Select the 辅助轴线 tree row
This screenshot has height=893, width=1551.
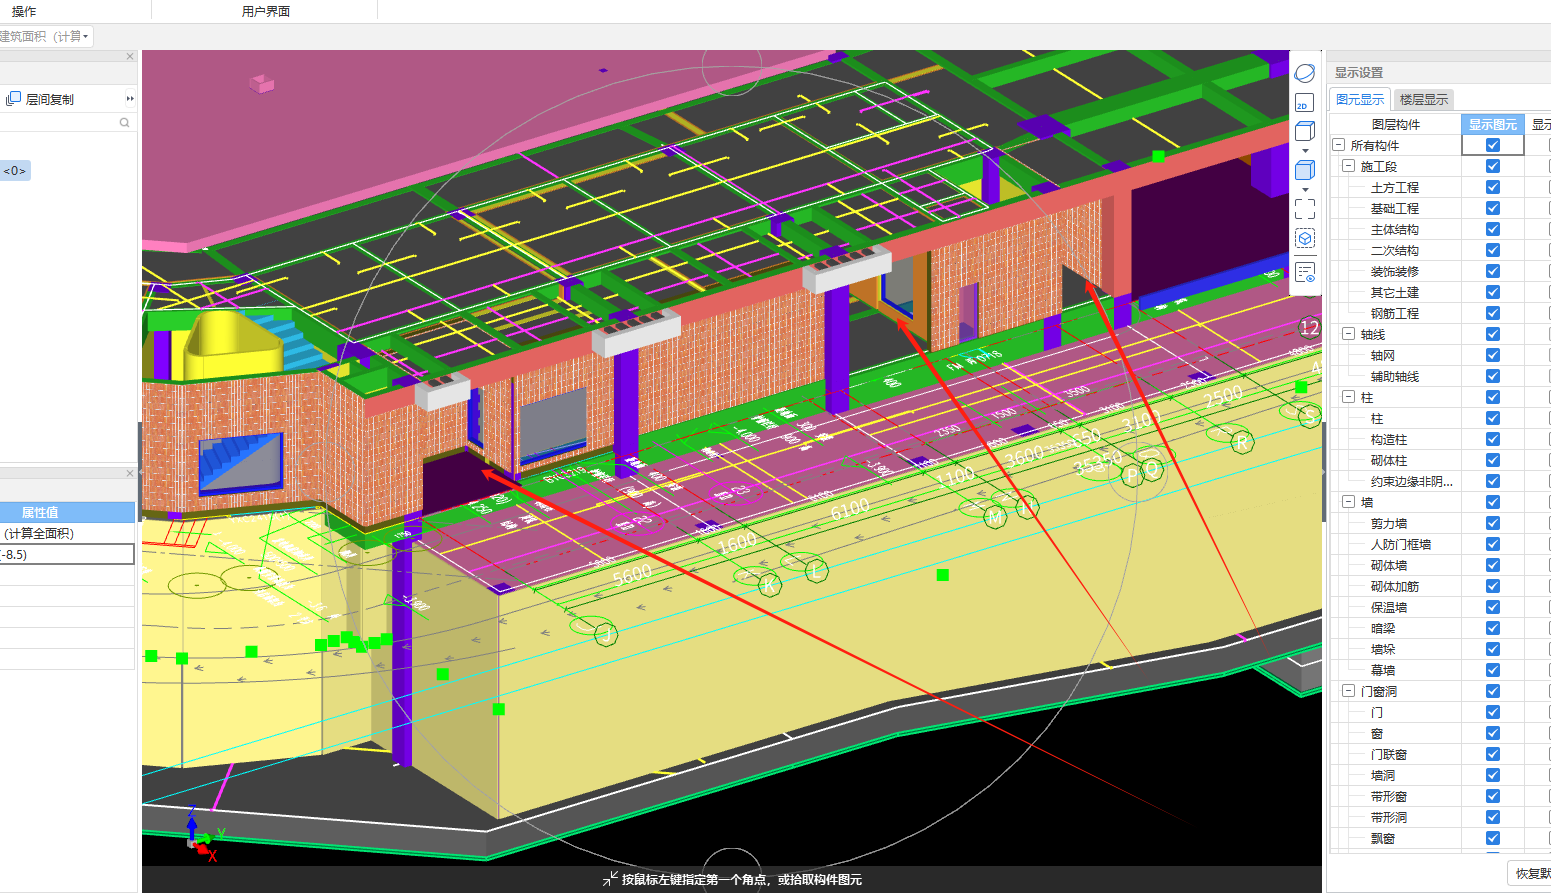click(1395, 376)
